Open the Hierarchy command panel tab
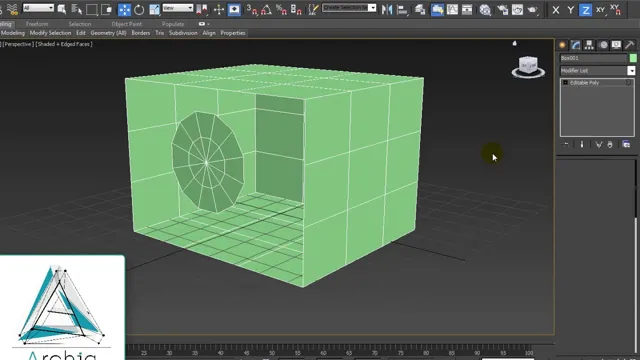Screen dimensions: 640x360 [x=589, y=45]
